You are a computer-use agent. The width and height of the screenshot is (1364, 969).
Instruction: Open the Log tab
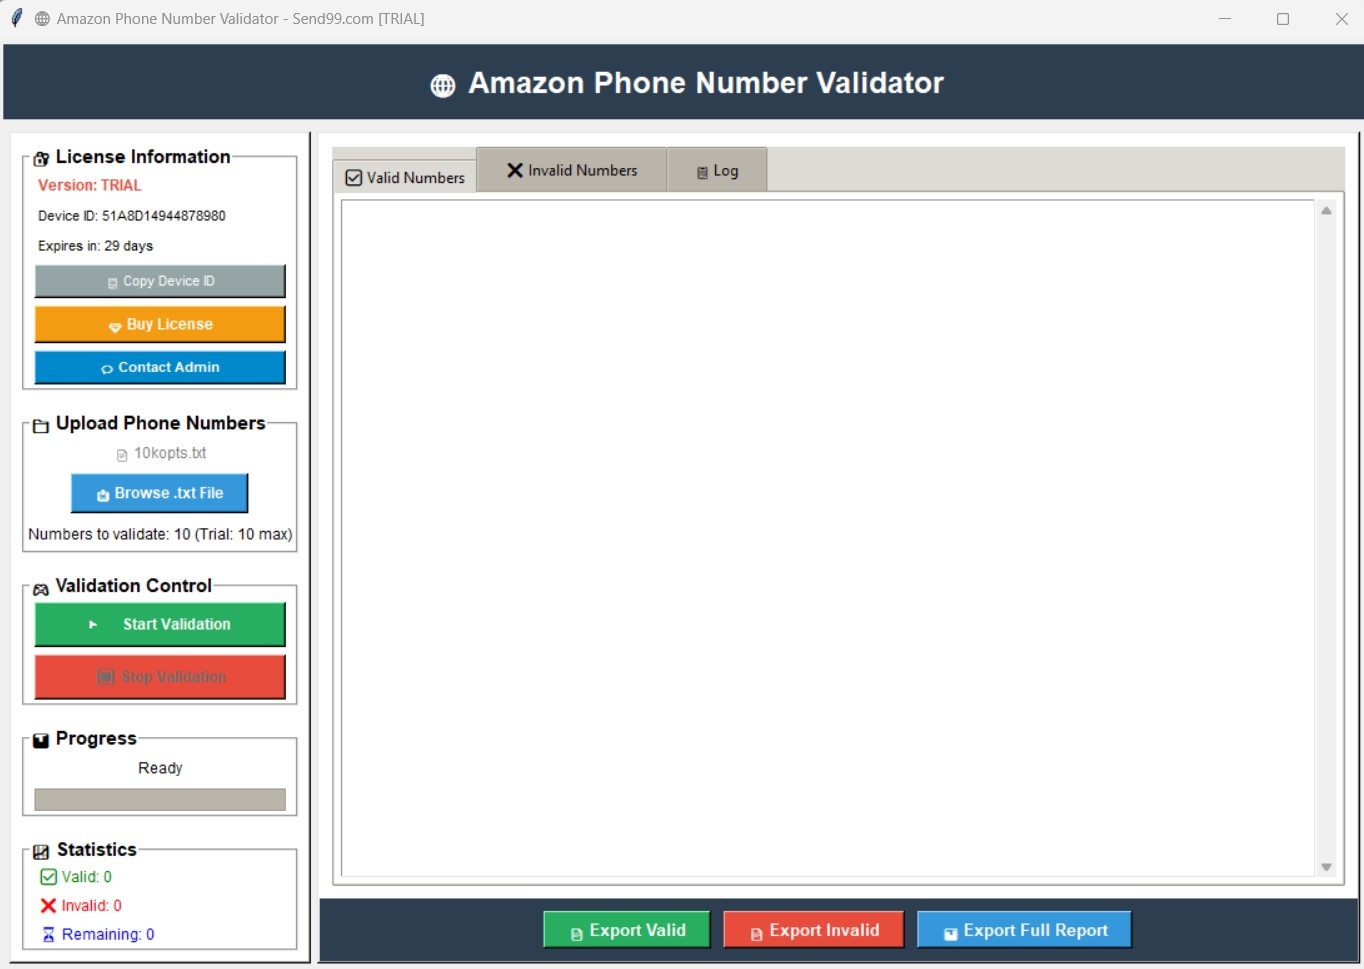(x=717, y=170)
